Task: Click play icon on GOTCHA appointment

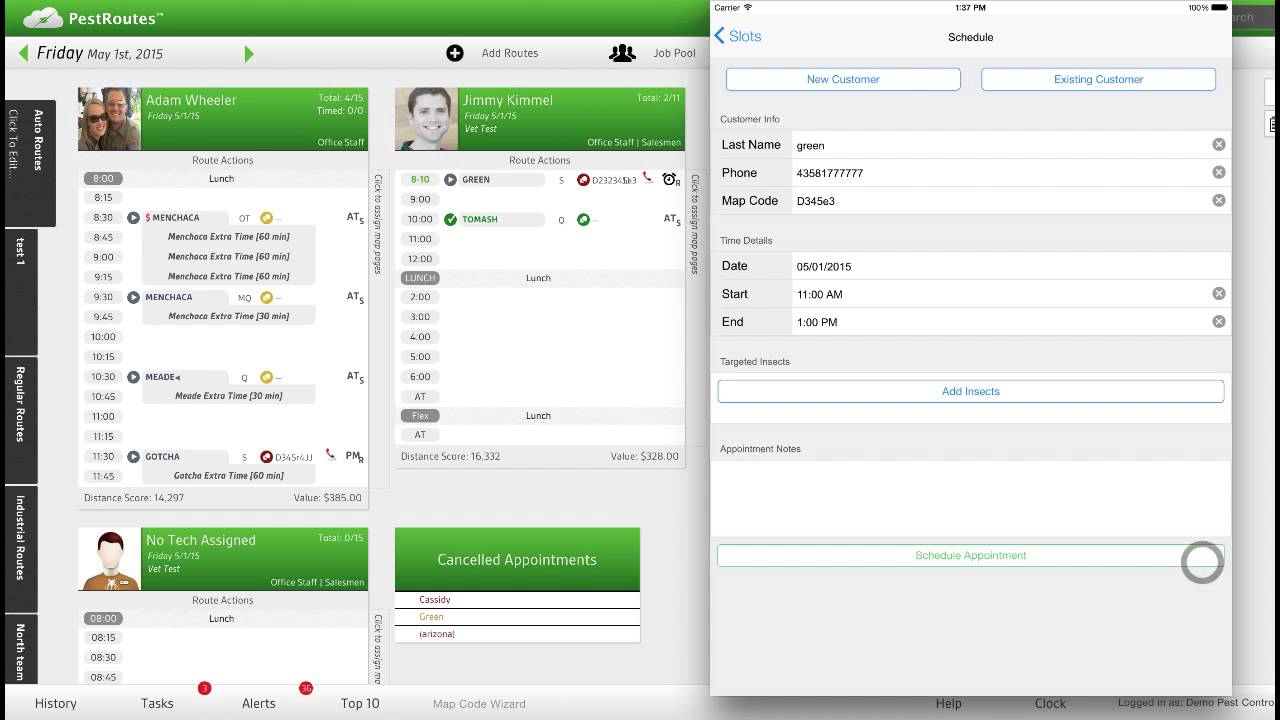Action: click(x=133, y=456)
